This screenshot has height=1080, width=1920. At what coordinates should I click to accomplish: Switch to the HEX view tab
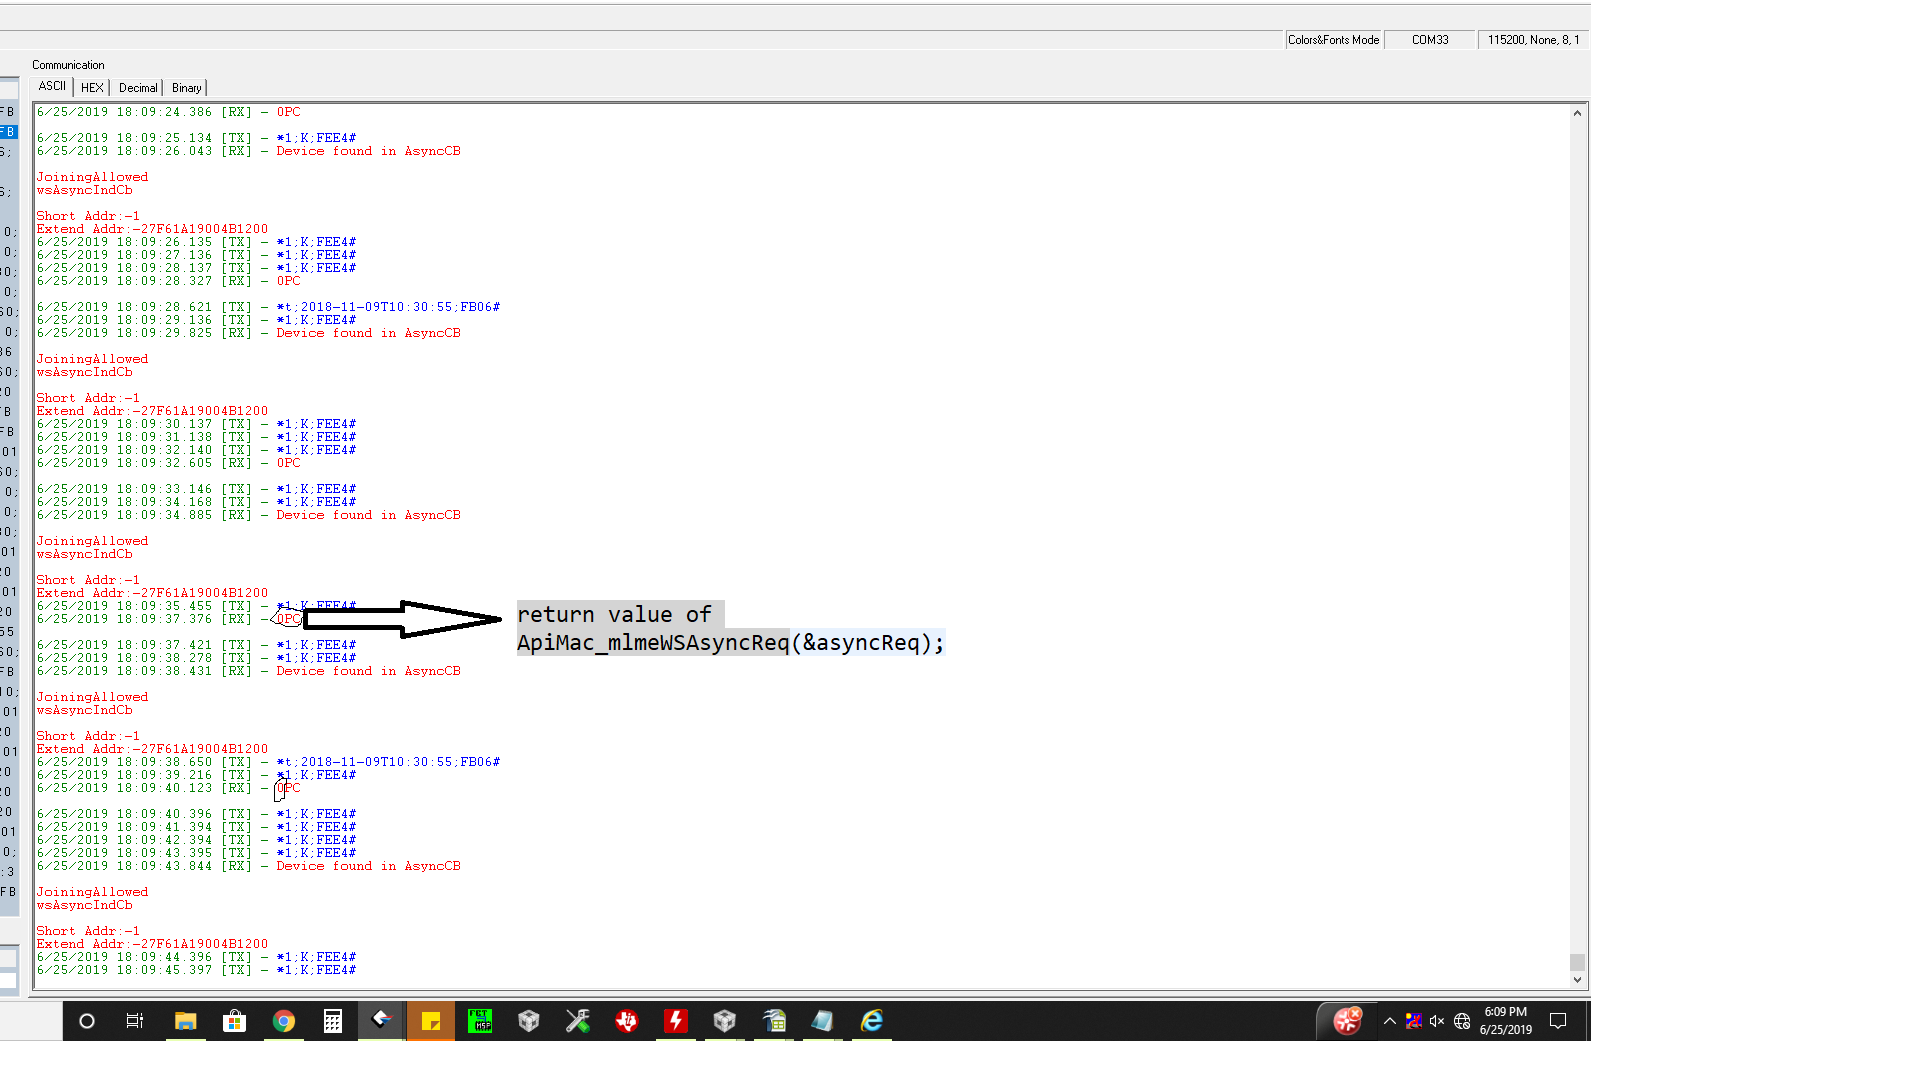pyautogui.click(x=92, y=88)
